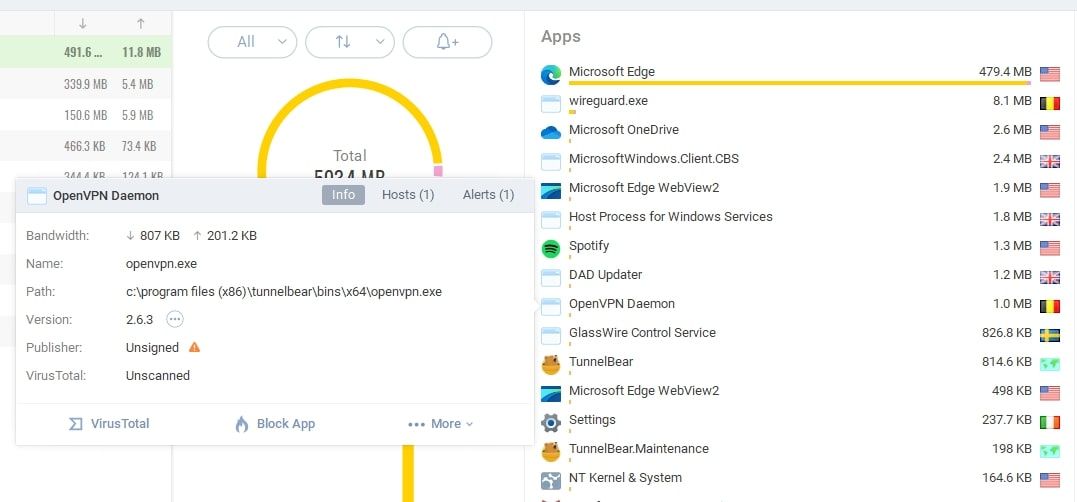Click the Belgium flag next to OpenVPN Daemon
The width and height of the screenshot is (1077, 502).
pos(1050,306)
